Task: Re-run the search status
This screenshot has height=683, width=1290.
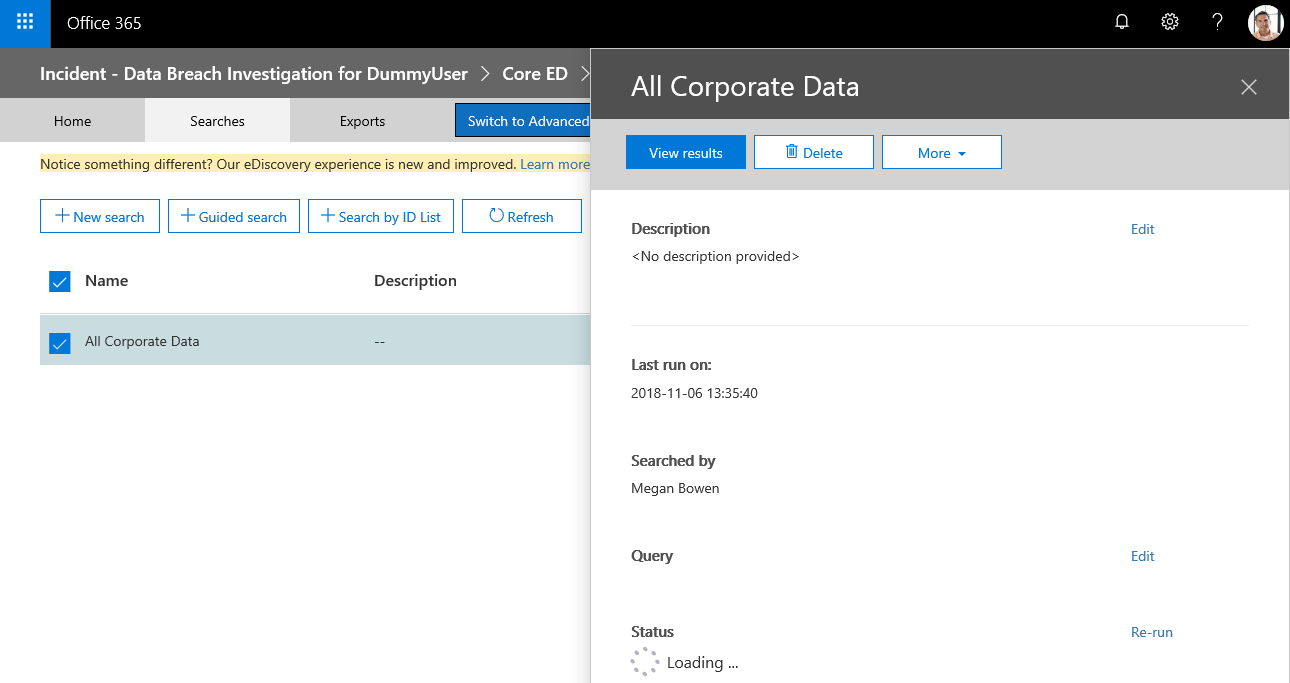Action: [1152, 632]
